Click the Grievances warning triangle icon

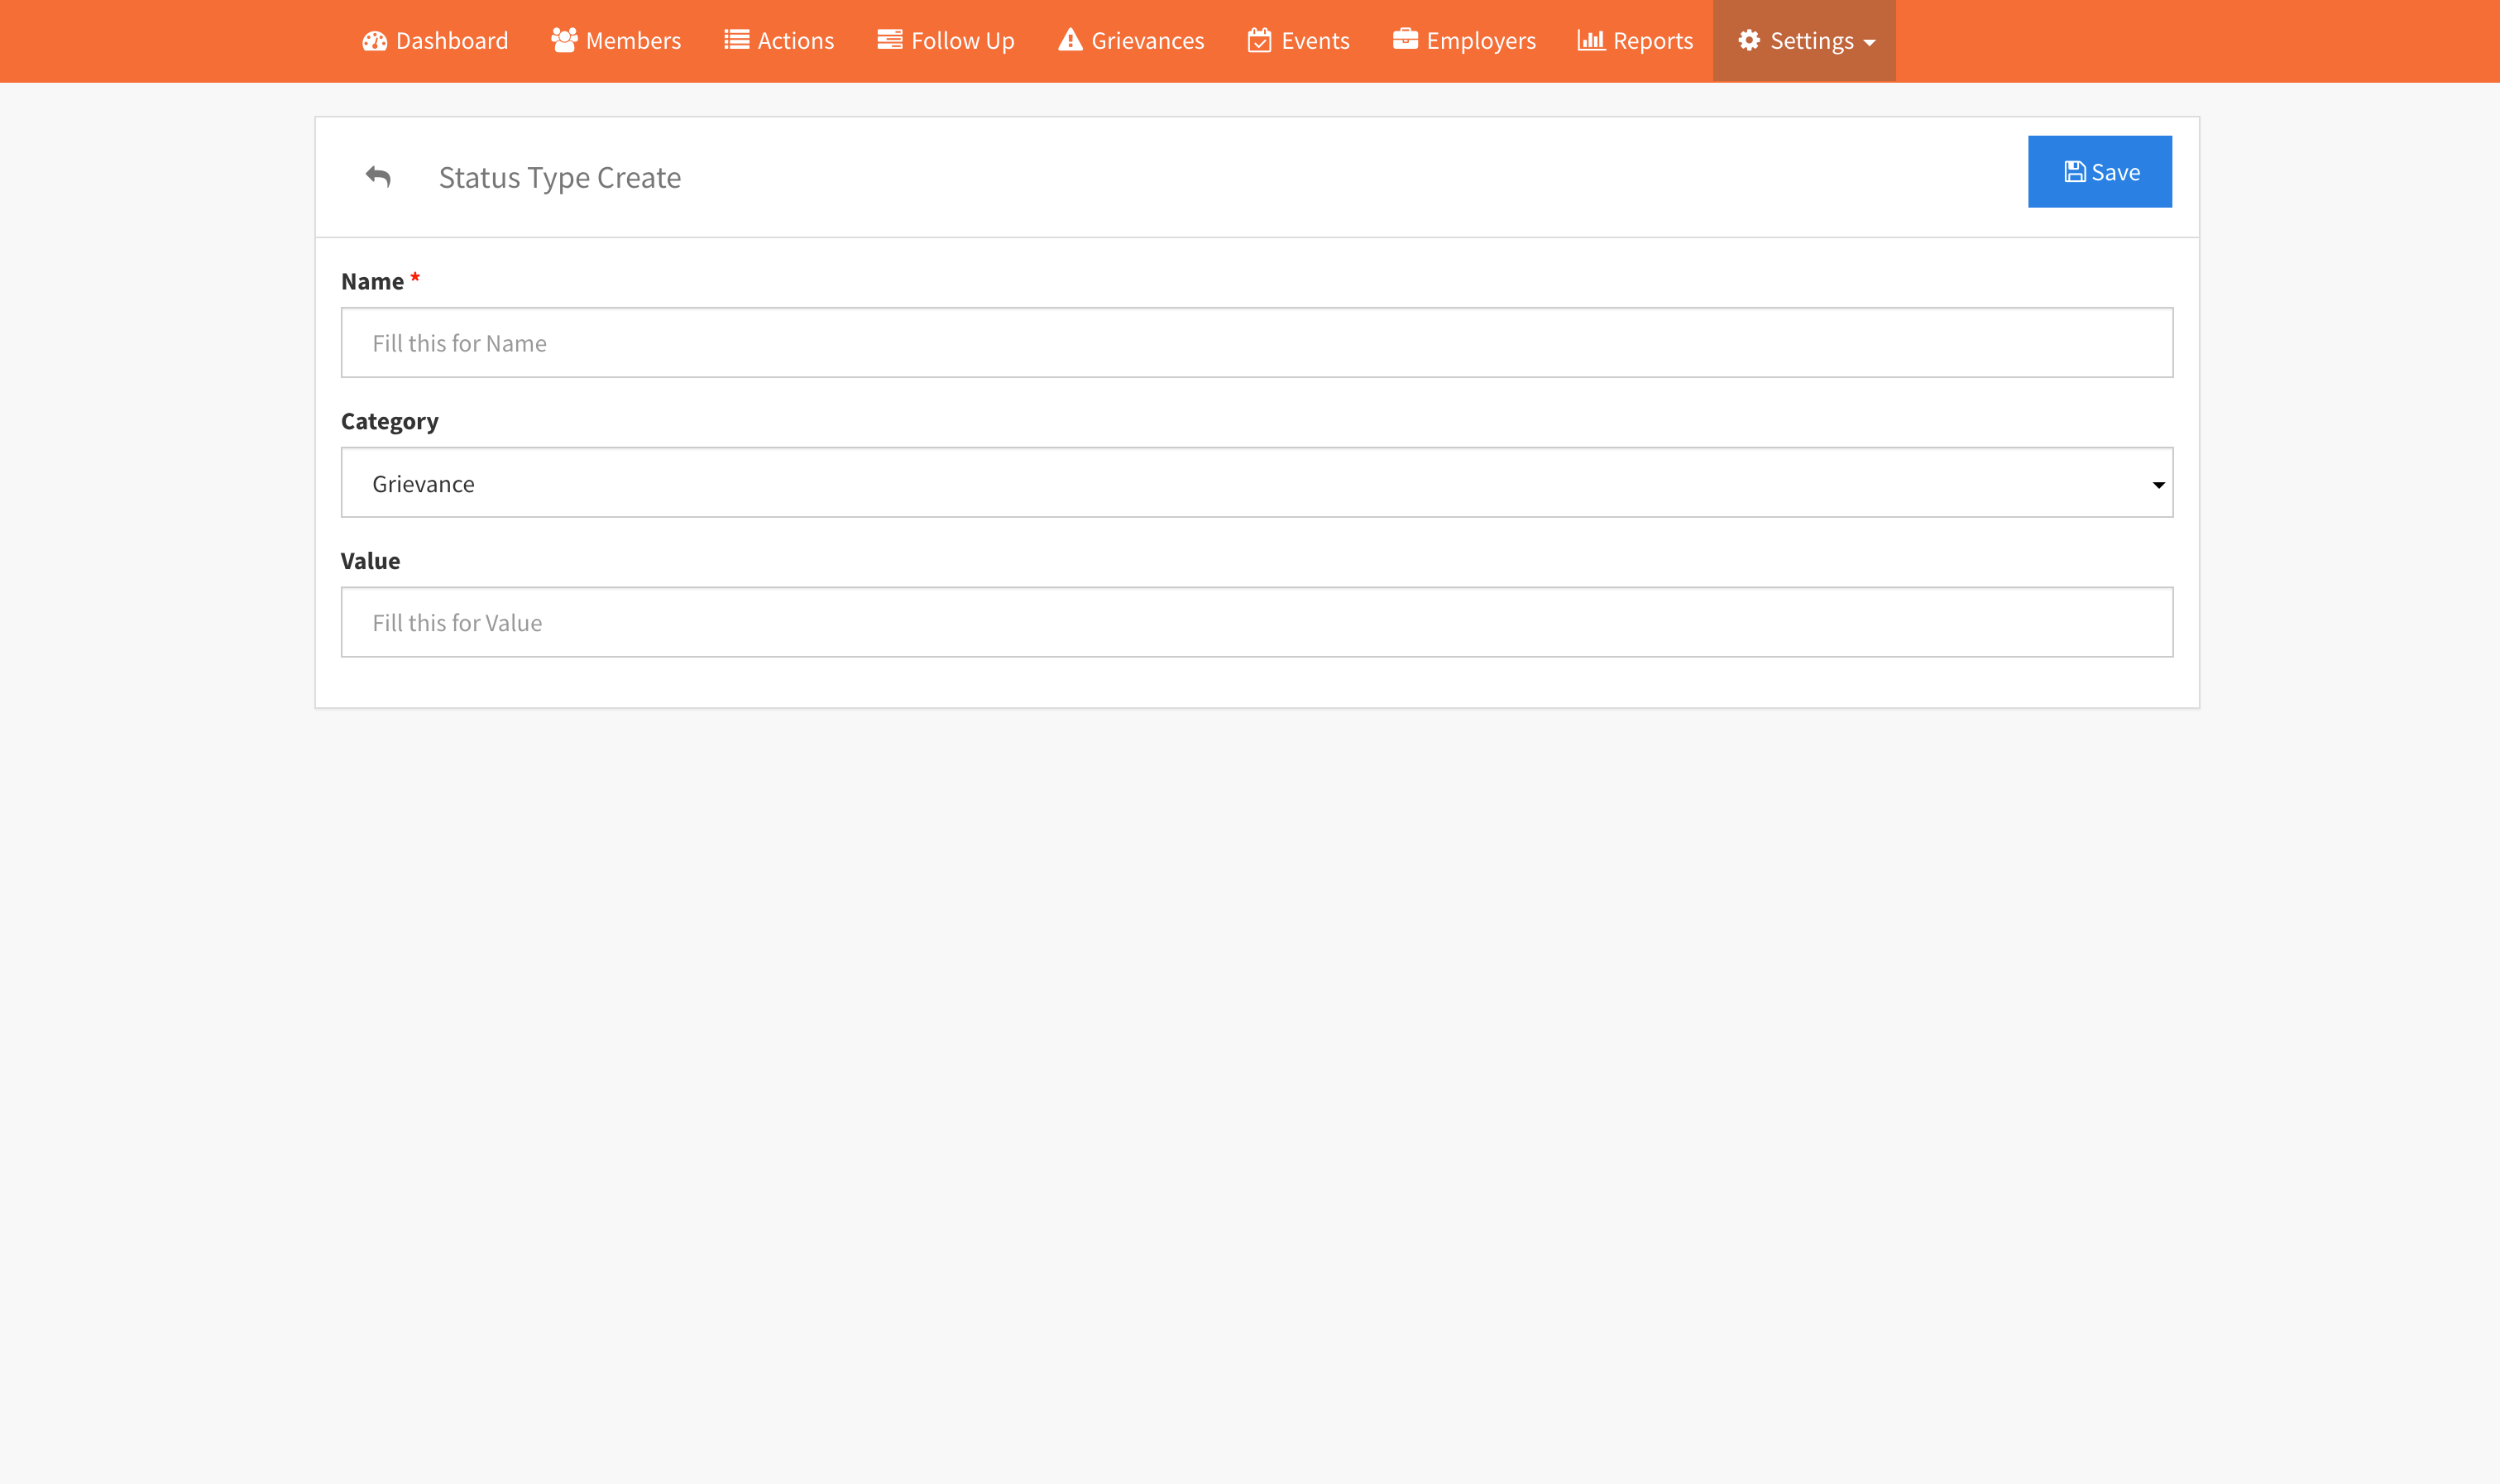point(1070,40)
